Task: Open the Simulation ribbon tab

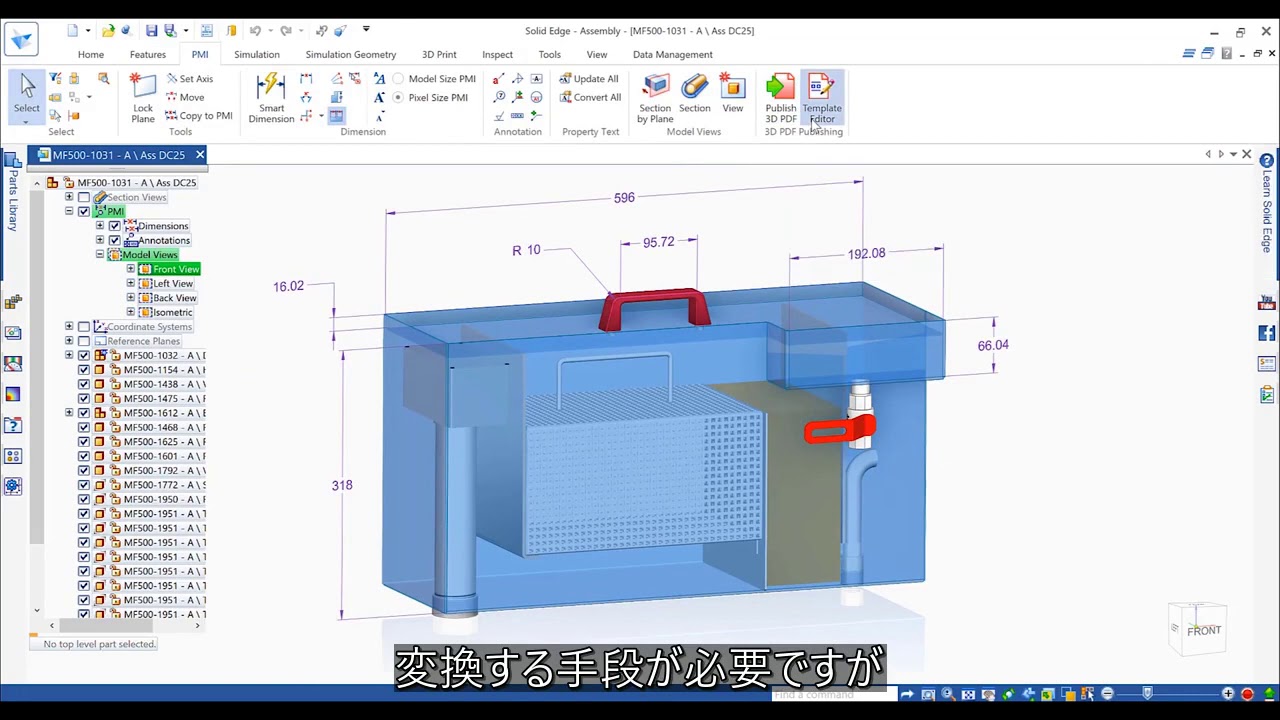Action: [257, 54]
